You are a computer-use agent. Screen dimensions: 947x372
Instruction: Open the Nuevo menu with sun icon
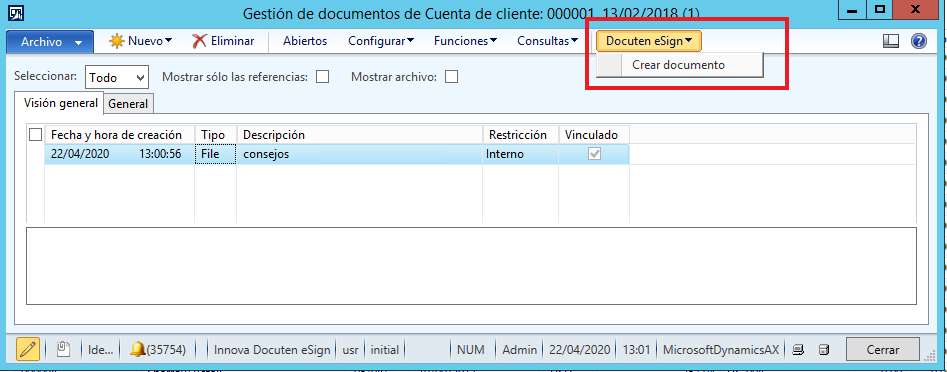(x=140, y=41)
